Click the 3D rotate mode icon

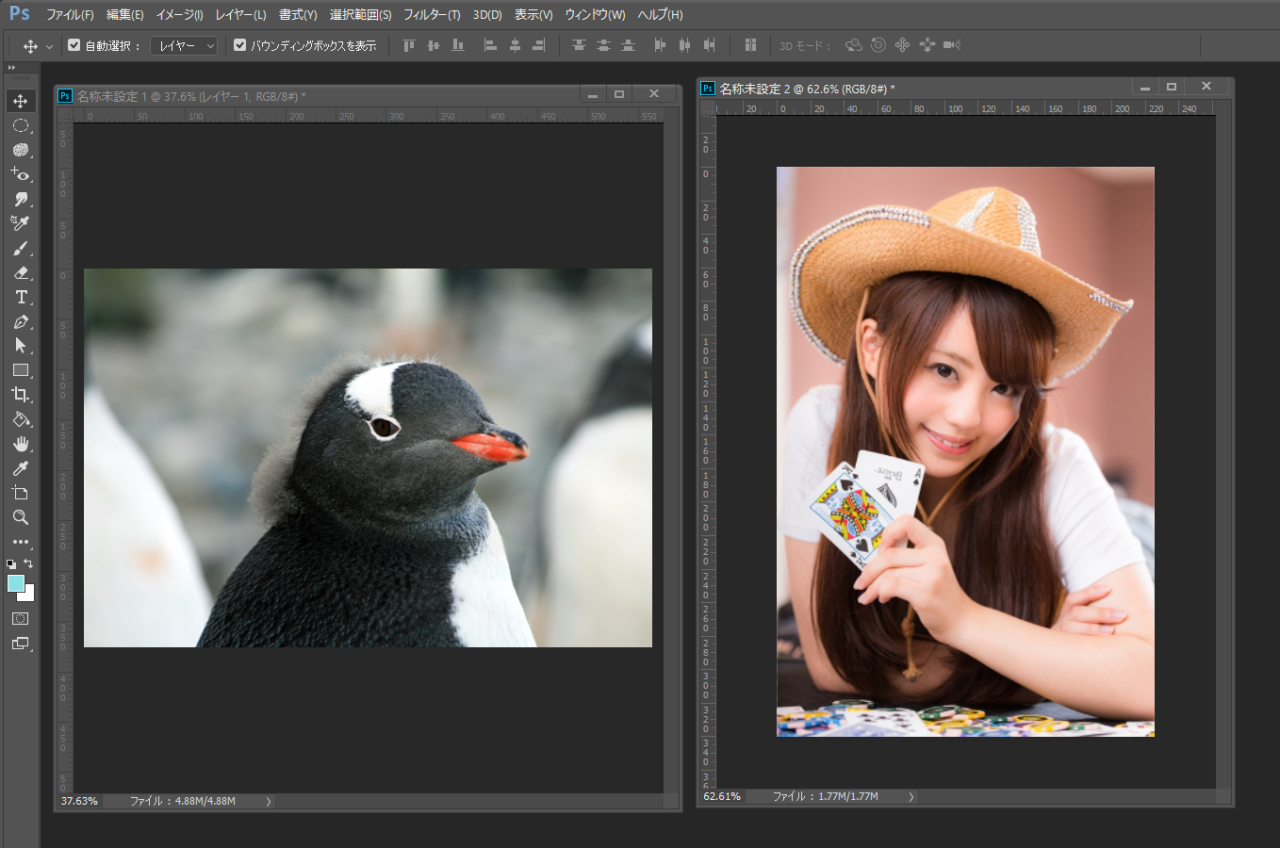pyautogui.click(x=853, y=45)
